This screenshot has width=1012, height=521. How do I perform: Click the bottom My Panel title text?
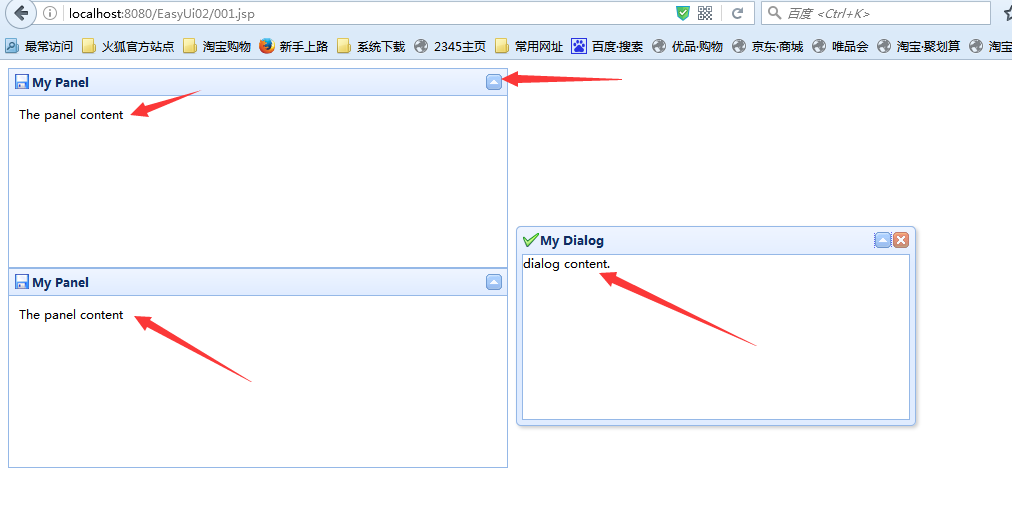pyautogui.click(x=61, y=283)
